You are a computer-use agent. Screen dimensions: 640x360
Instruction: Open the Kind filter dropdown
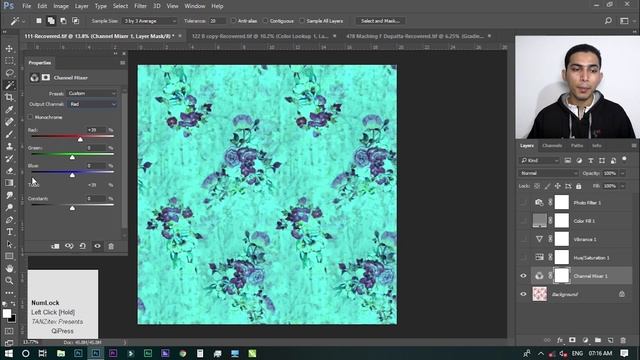click(539, 160)
